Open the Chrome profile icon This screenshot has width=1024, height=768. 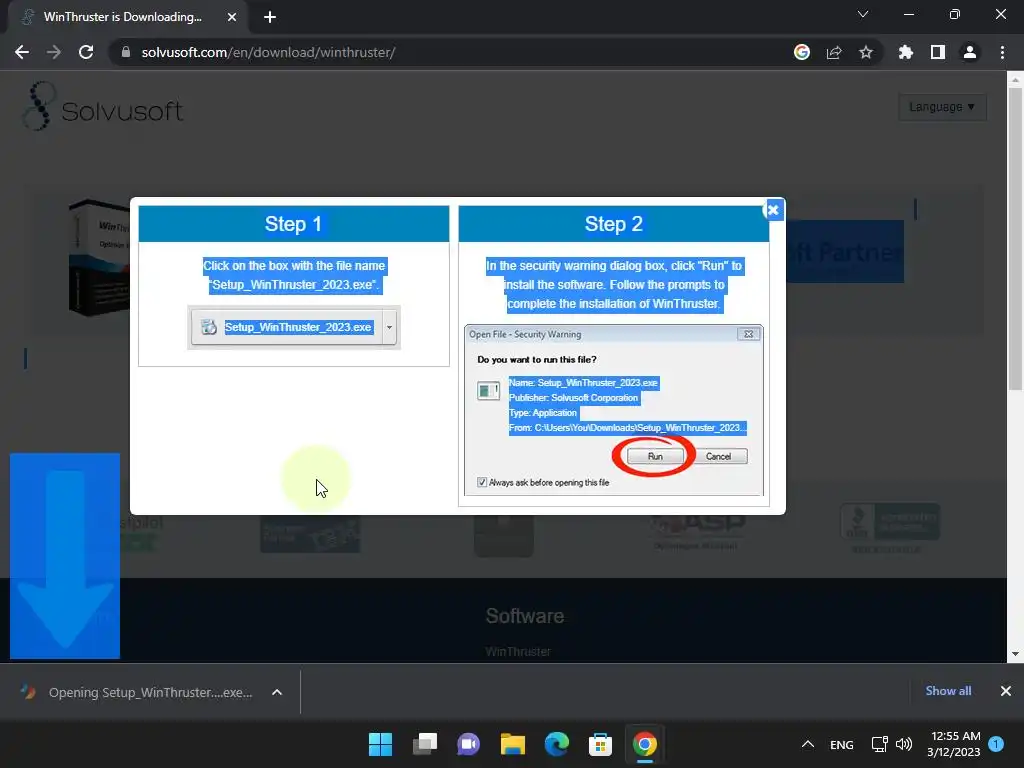(970, 52)
